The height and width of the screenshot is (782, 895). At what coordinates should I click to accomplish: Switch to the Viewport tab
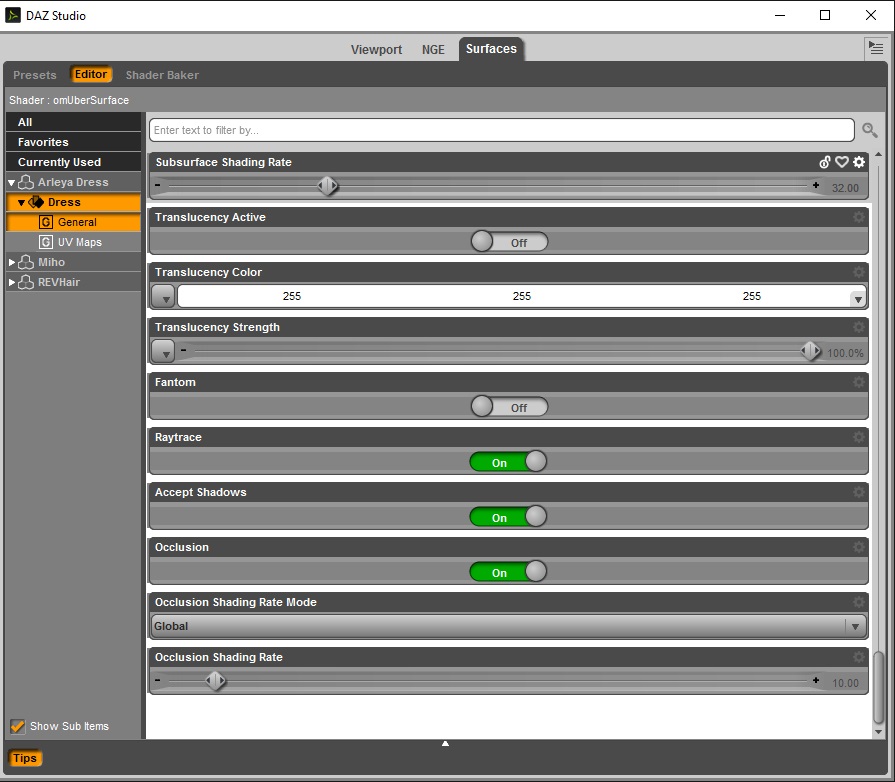(x=376, y=50)
